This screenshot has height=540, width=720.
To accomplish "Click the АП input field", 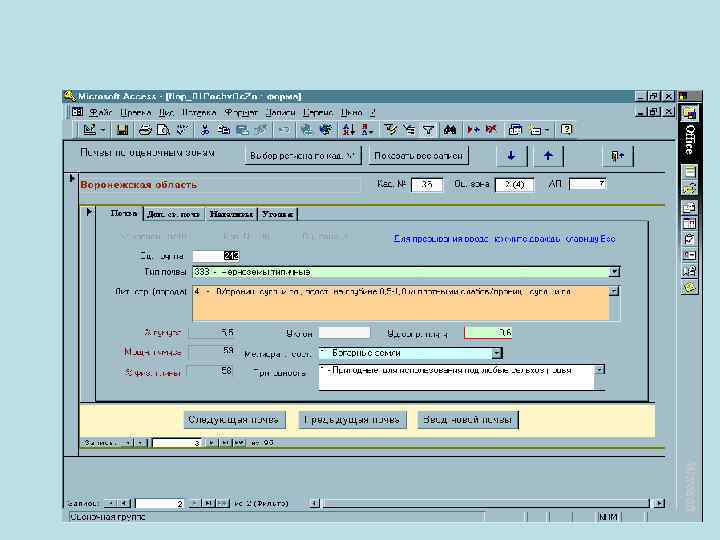I will click(588, 184).
